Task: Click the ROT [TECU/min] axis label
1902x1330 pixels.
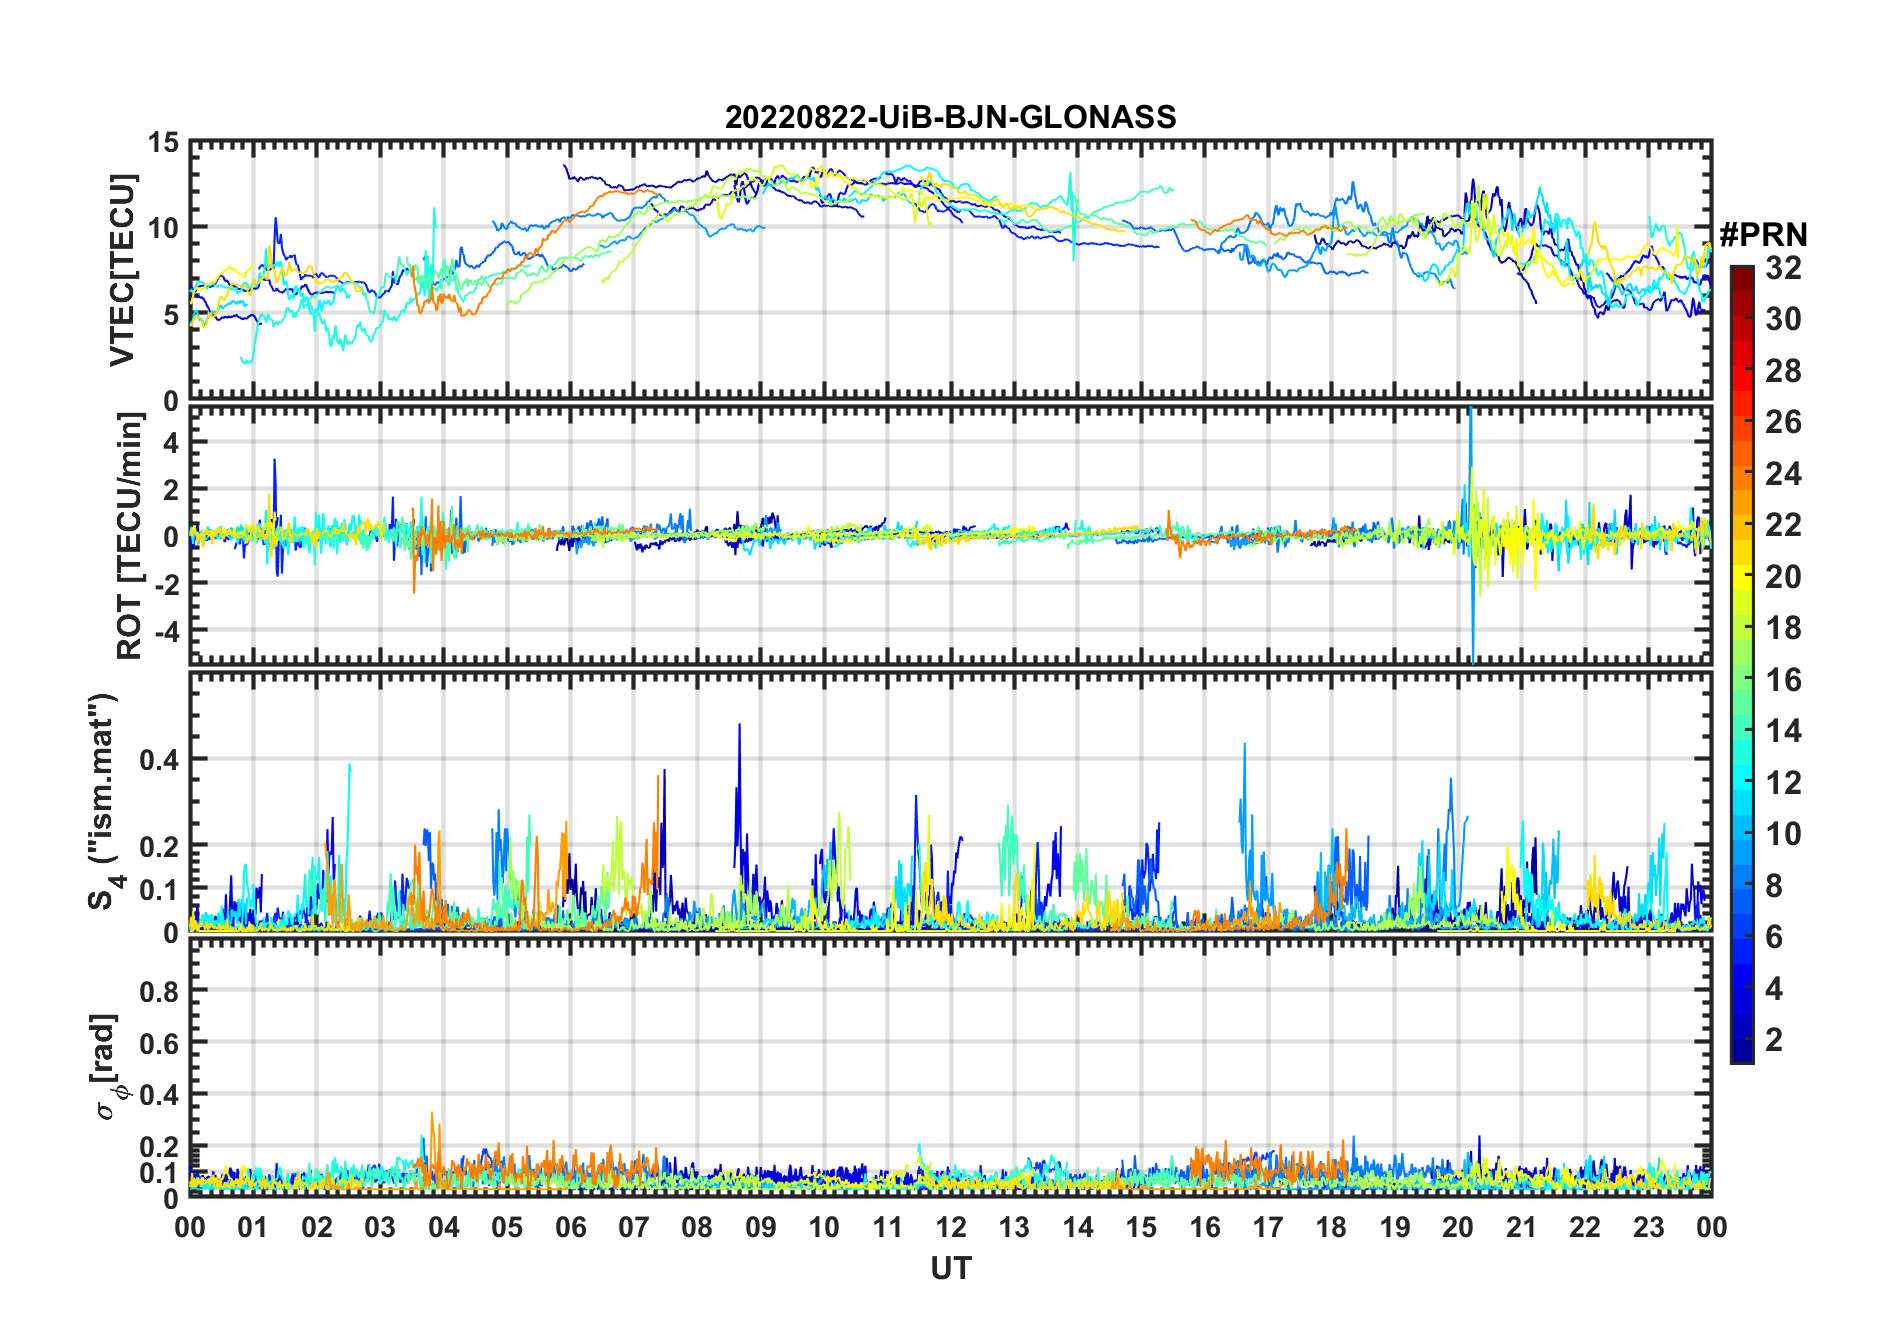Action: coord(130,536)
